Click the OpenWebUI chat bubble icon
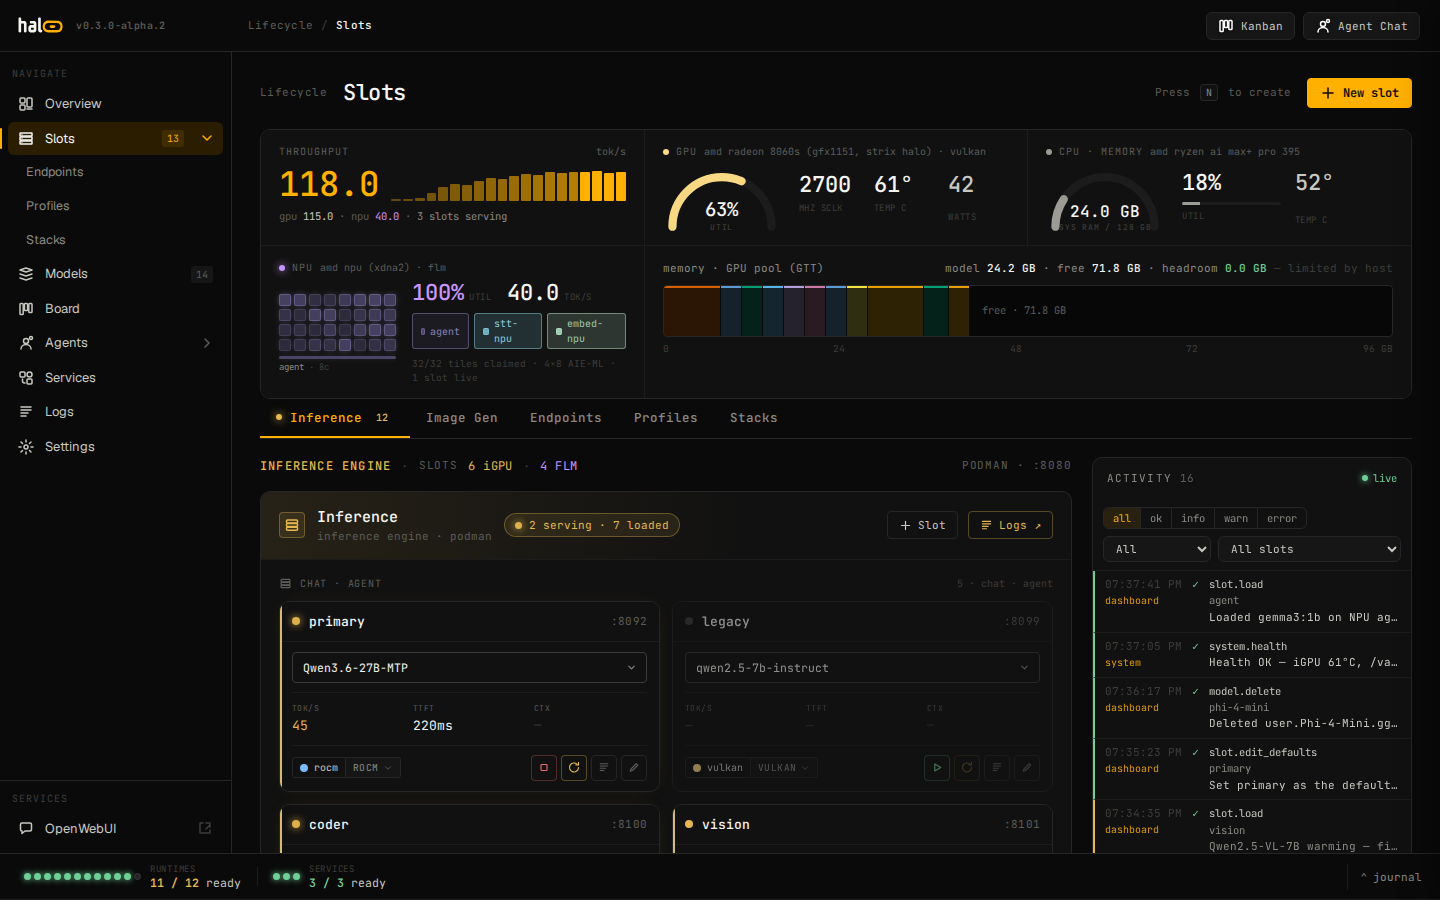1440x900 pixels. point(26,828)
